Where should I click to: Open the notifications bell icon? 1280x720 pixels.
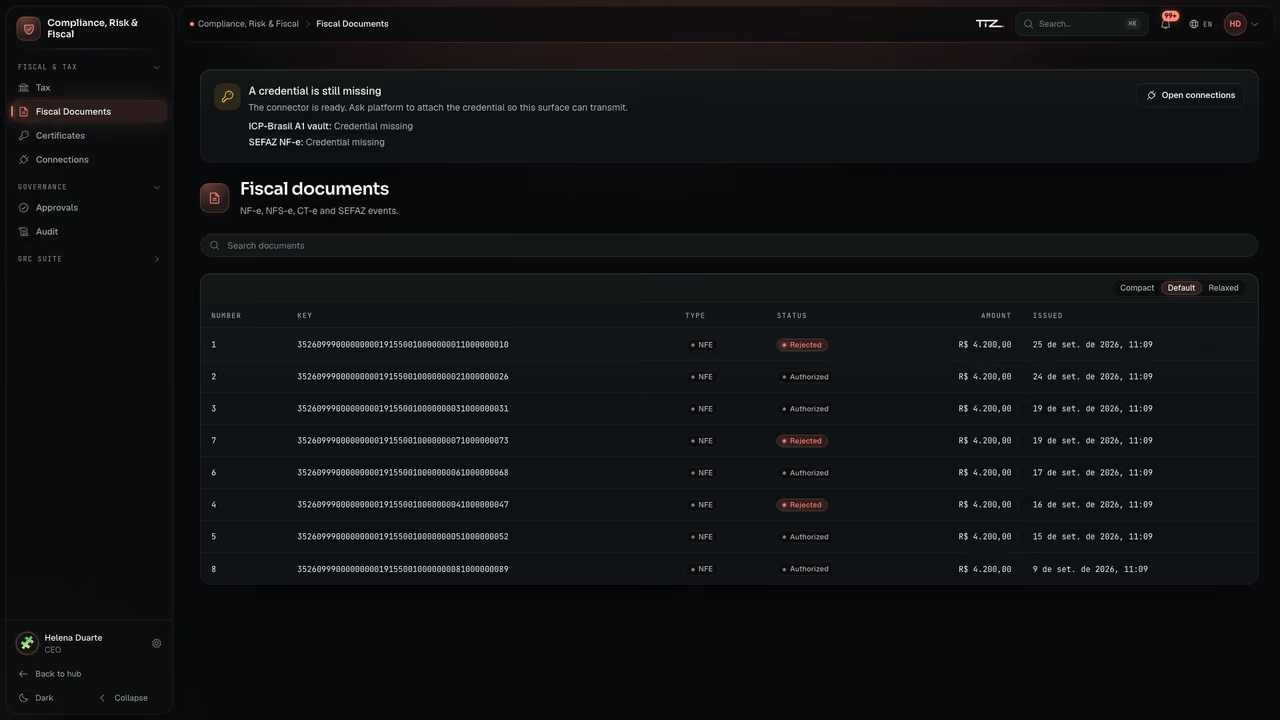click(1166, 24)
